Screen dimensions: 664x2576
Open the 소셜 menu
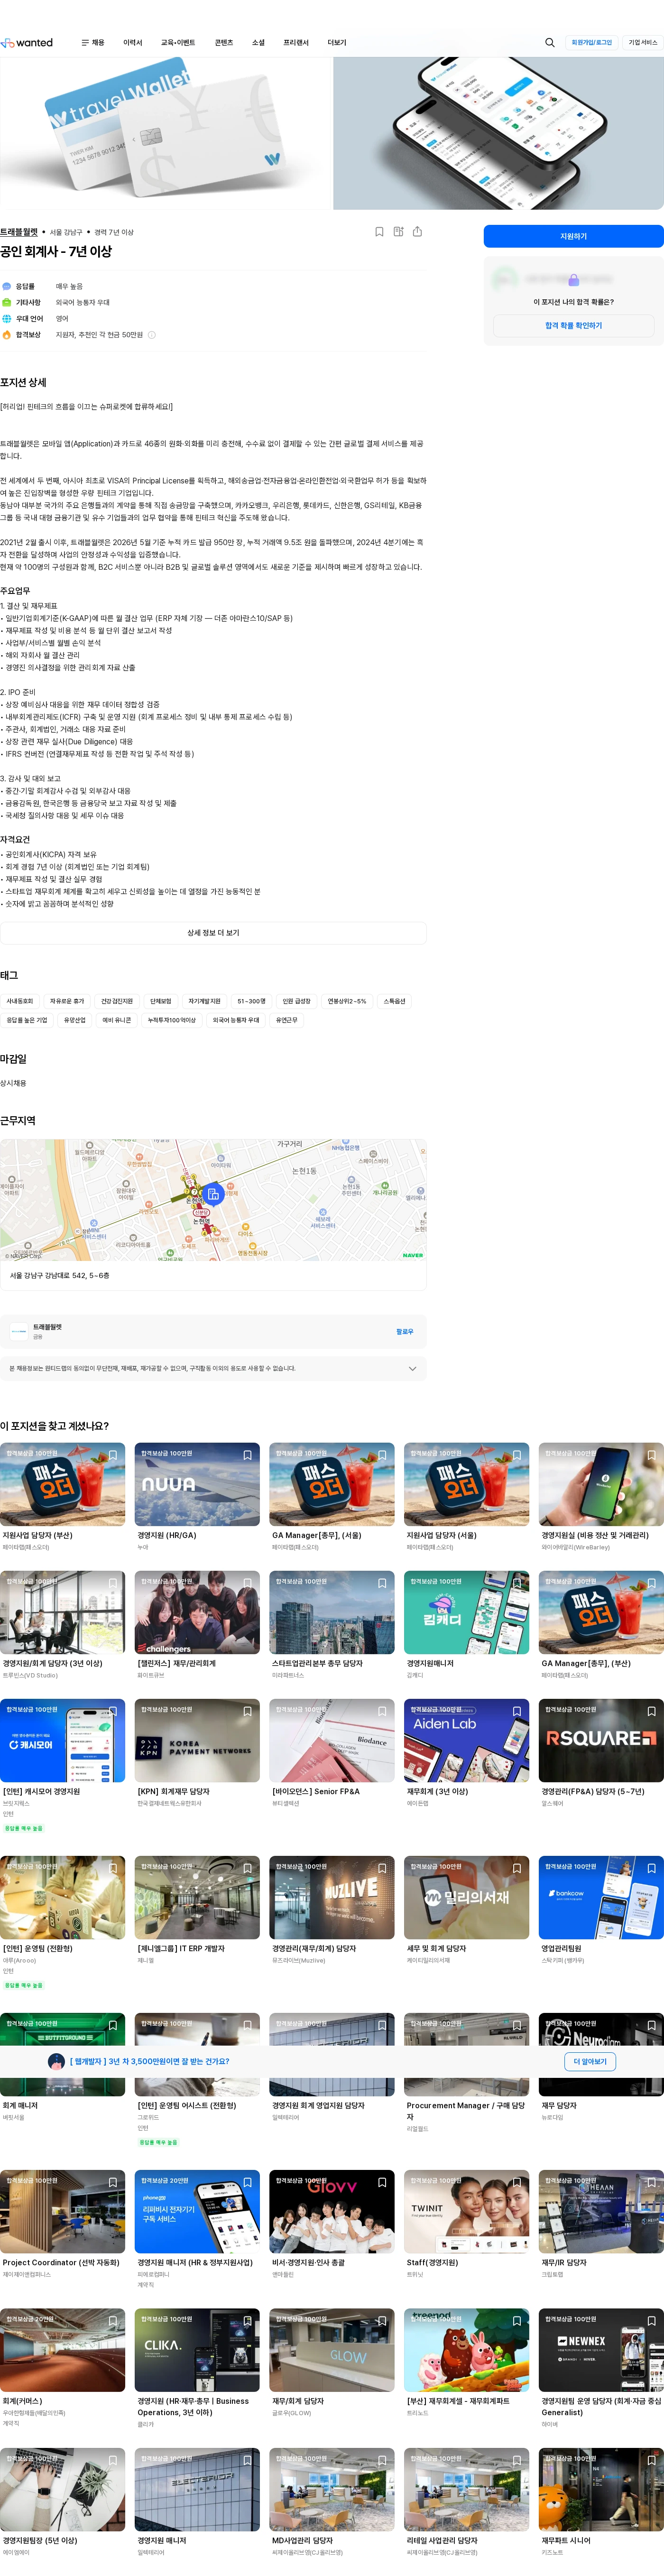point(258,43)
